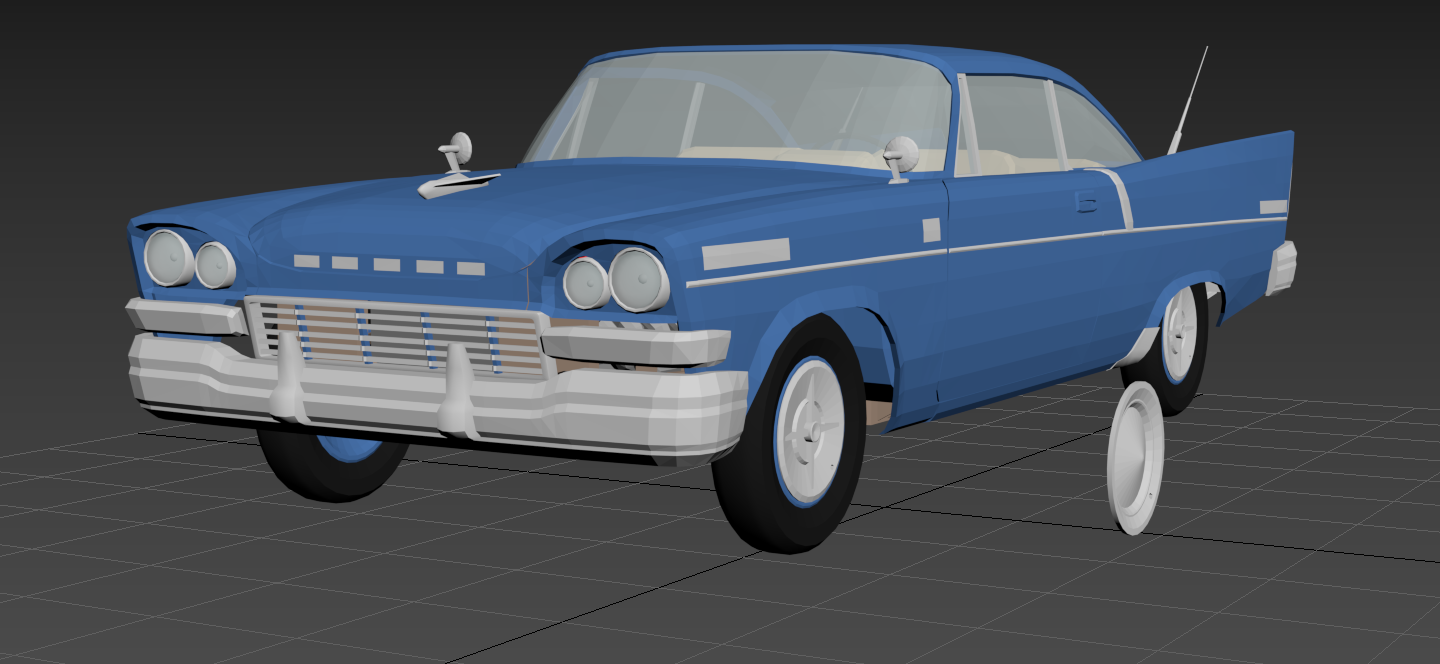The height and width of the screenshot is (664, 1440).
Task: Select the front grille with horizontal bars
Action: tap(398, 336)
